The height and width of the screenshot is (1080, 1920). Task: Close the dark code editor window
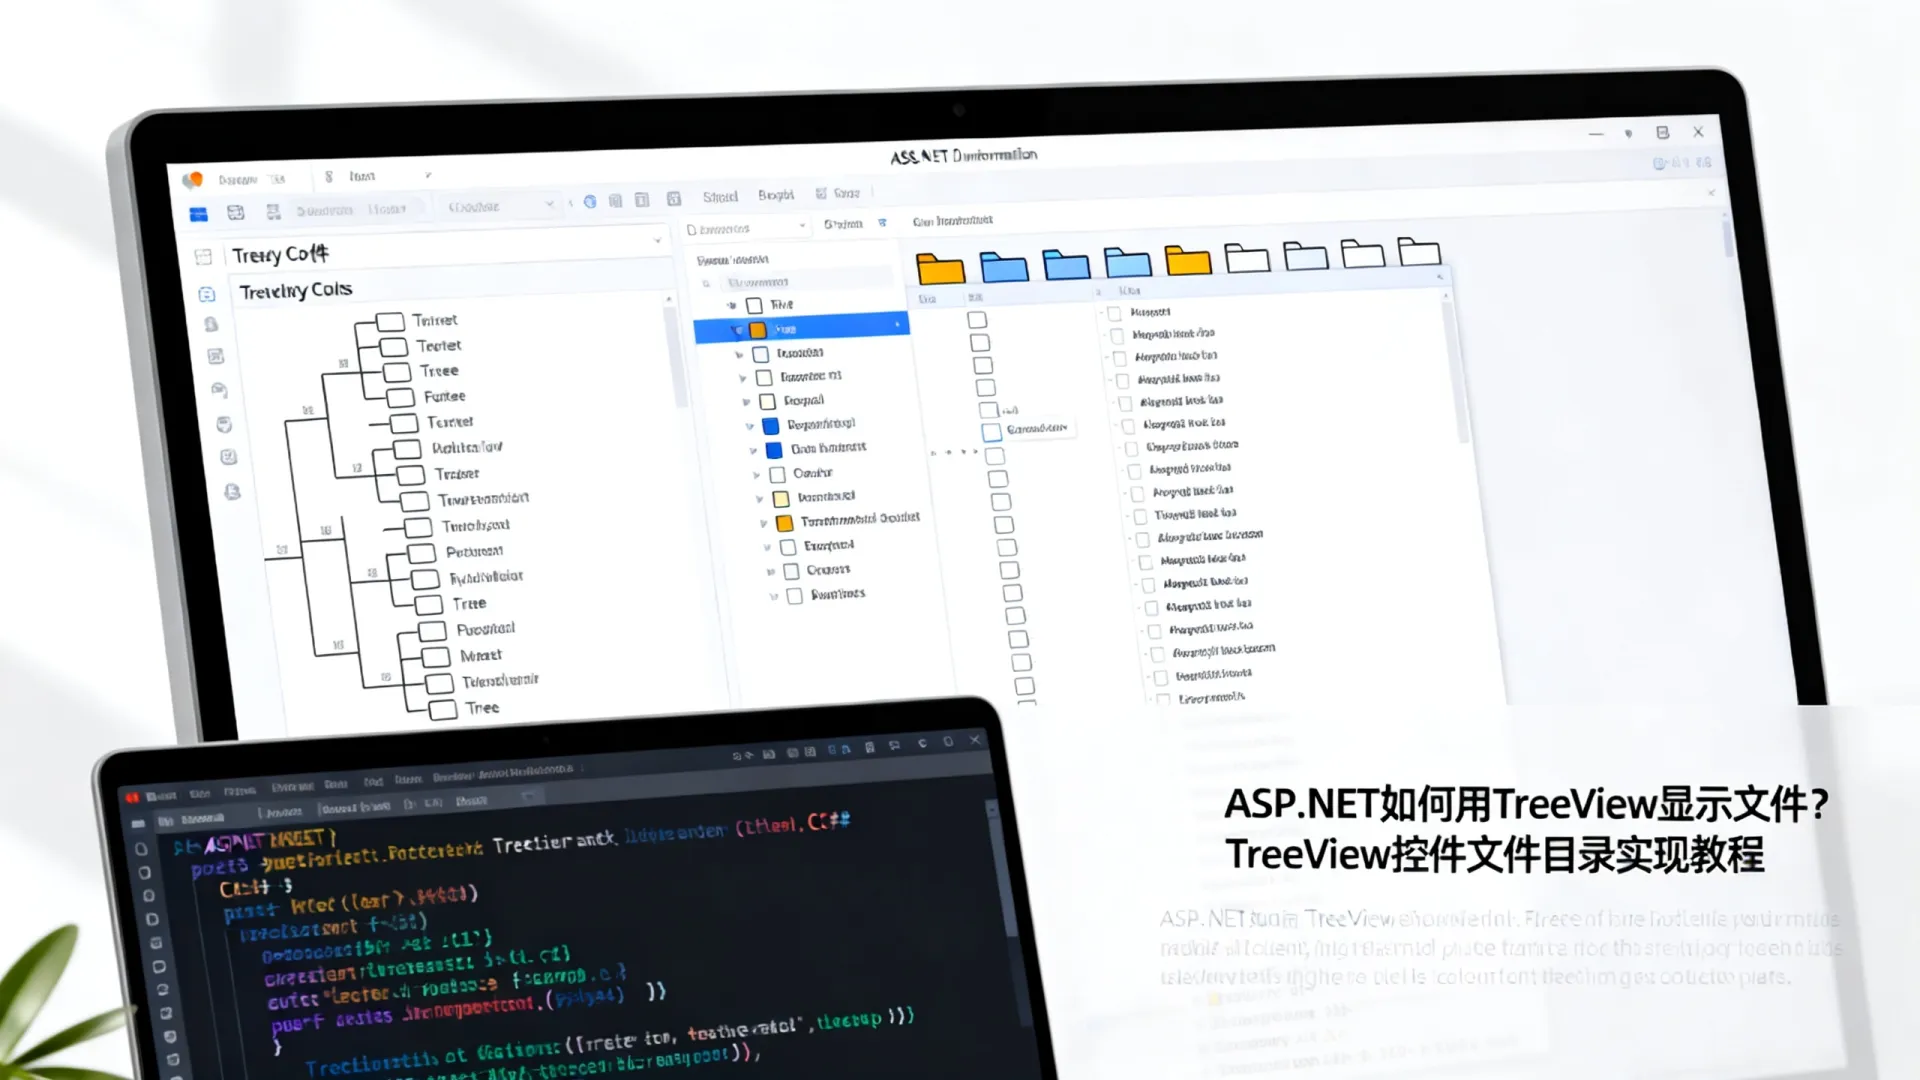click(975, 741)
